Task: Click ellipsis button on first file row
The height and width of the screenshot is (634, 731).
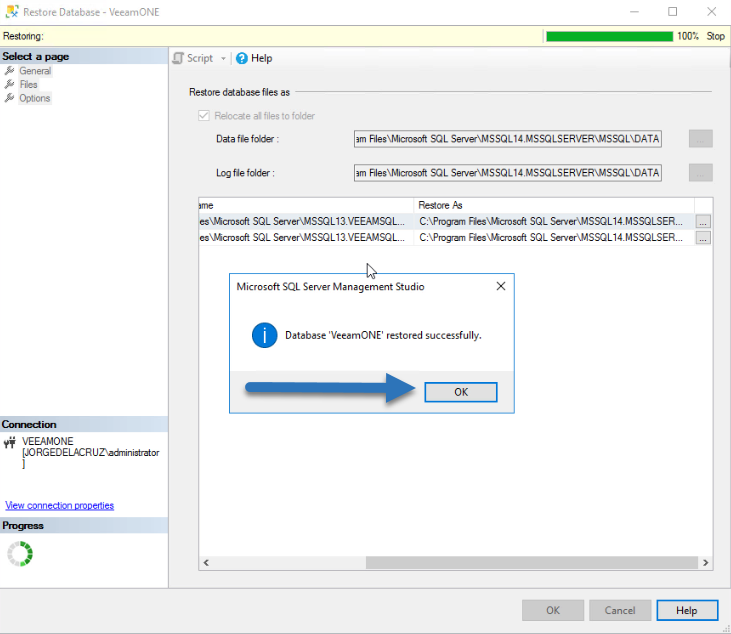Action: coord(703,222)
